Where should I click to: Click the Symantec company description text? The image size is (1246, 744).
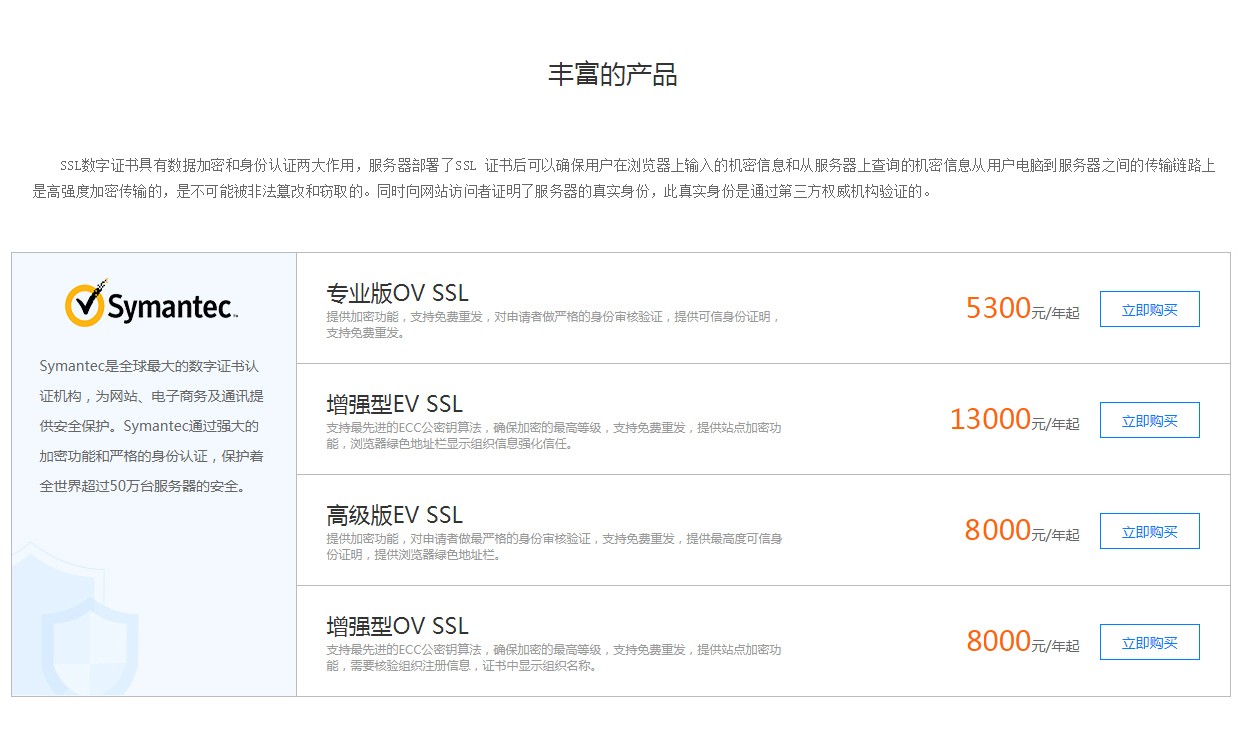tap(151, 426)
